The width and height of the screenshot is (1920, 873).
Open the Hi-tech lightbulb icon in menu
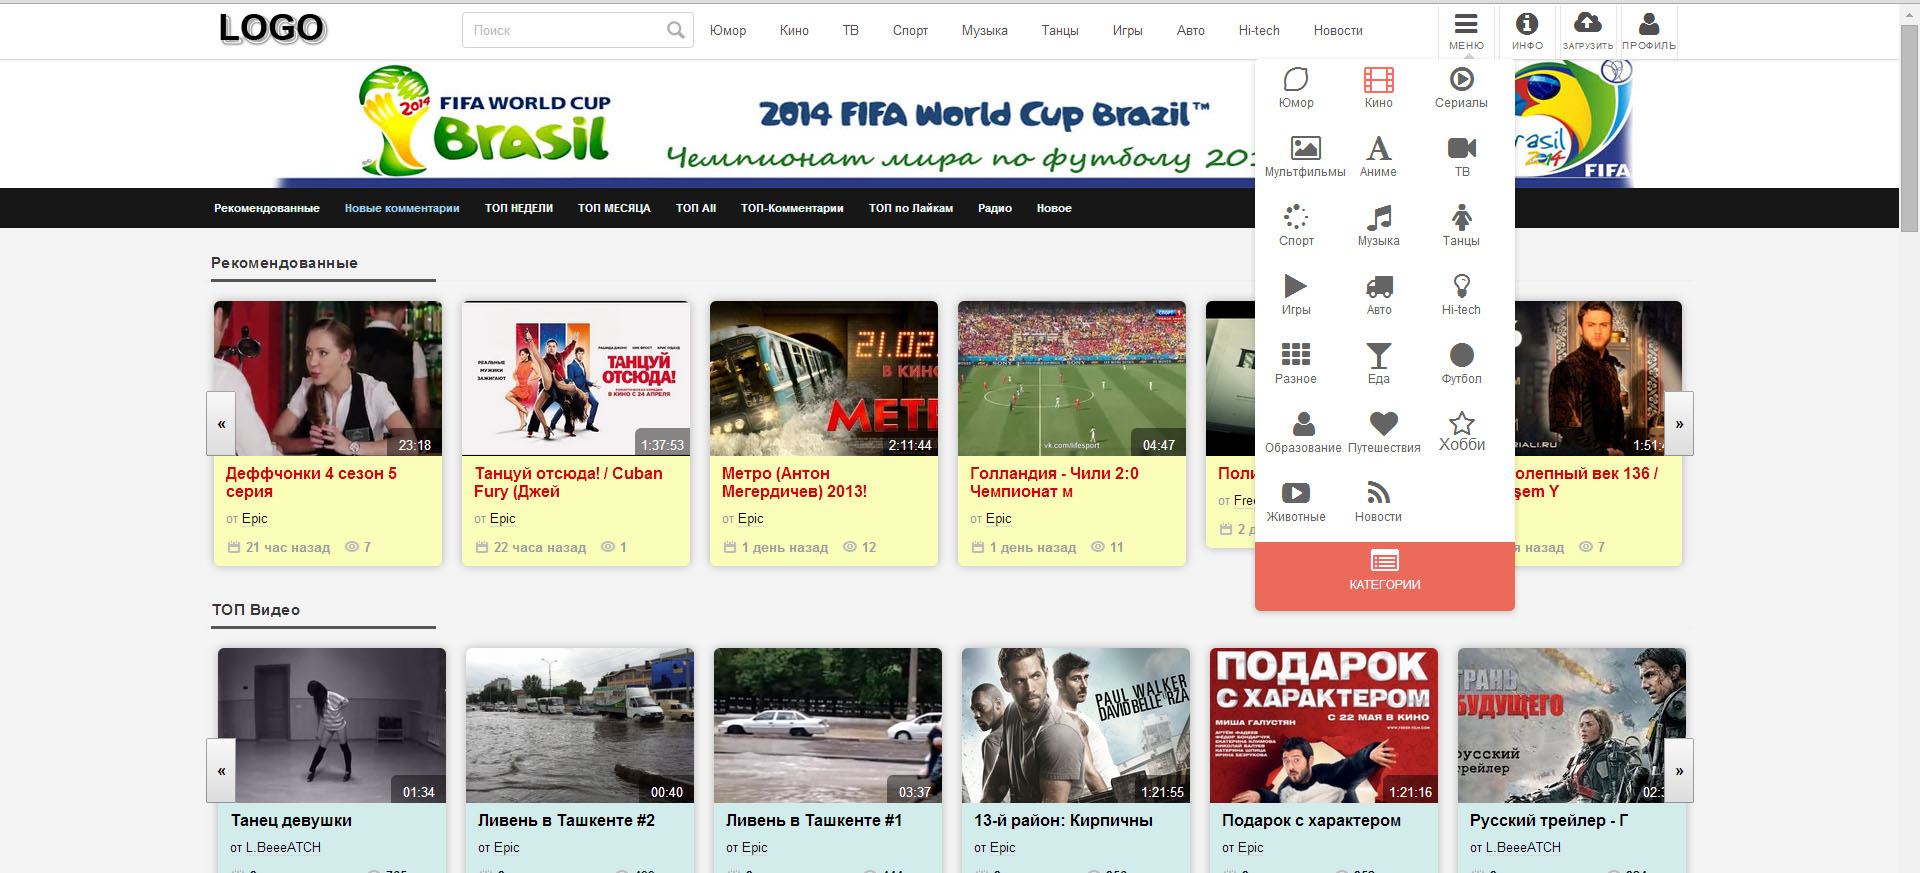(1462, 286)
